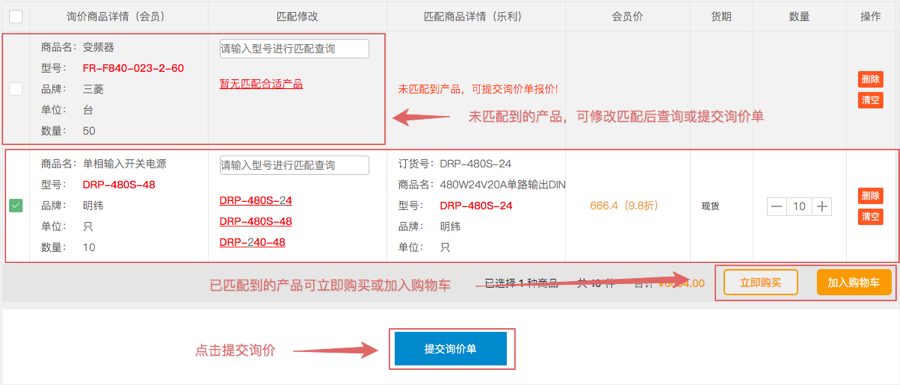Viewport: 900px width, 385px height.
Task: Click the 货期 column header
Action: tap(721, 17)
